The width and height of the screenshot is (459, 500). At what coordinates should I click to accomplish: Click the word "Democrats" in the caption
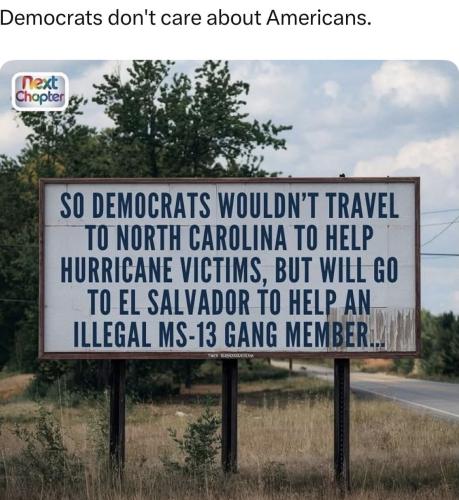[x=51, y=18]
